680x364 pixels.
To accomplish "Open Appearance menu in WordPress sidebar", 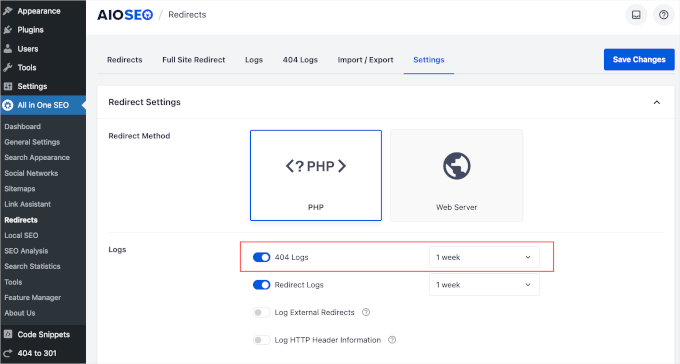I will point(39,11).
